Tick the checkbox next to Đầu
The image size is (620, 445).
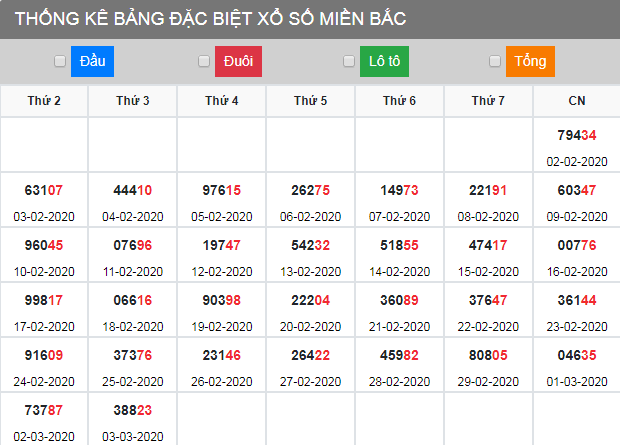point(60,62)
